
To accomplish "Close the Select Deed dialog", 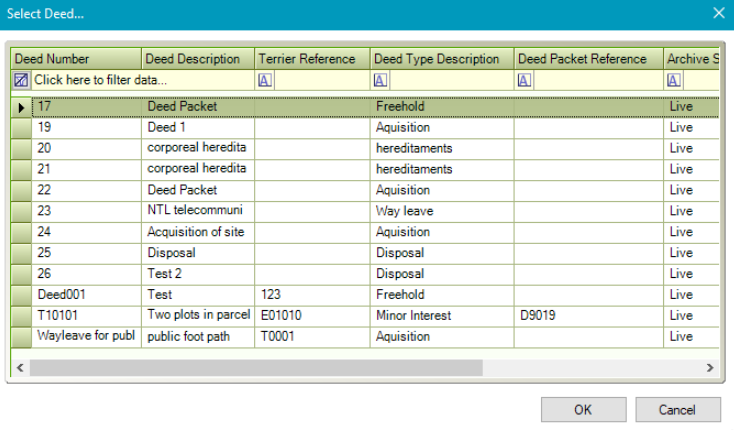I will coord(717,13).
